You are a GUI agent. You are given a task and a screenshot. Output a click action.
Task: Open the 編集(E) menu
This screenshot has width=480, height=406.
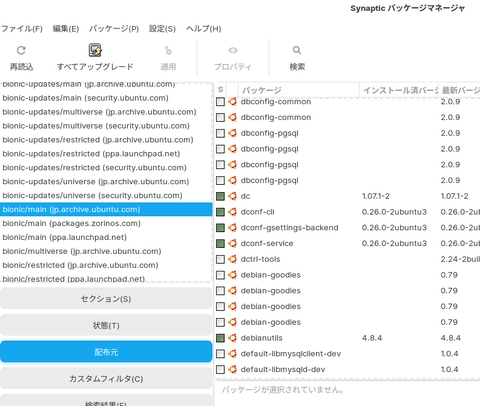66,29
